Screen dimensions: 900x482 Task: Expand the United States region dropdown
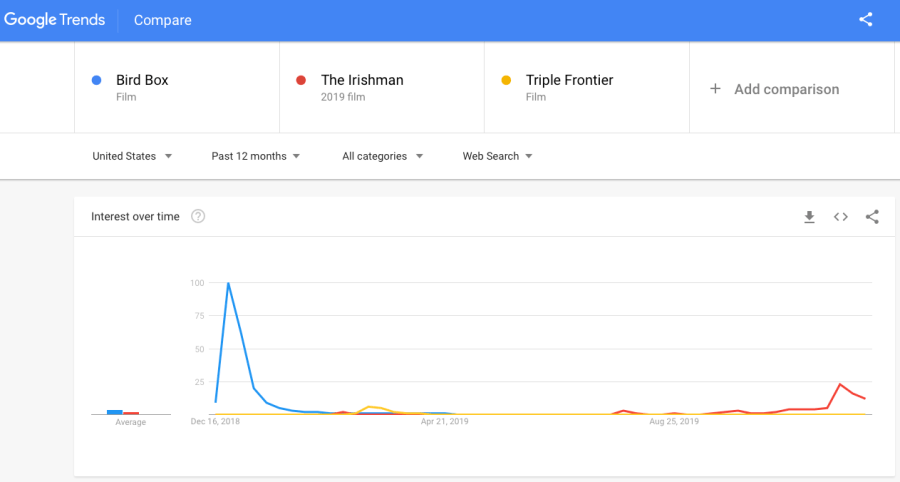[132, 156]
